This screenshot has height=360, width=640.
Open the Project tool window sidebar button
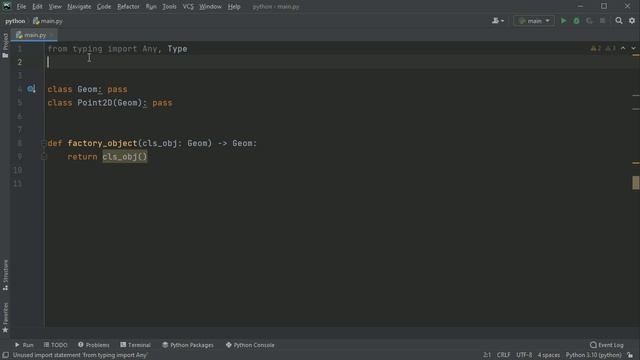[5, 45]
